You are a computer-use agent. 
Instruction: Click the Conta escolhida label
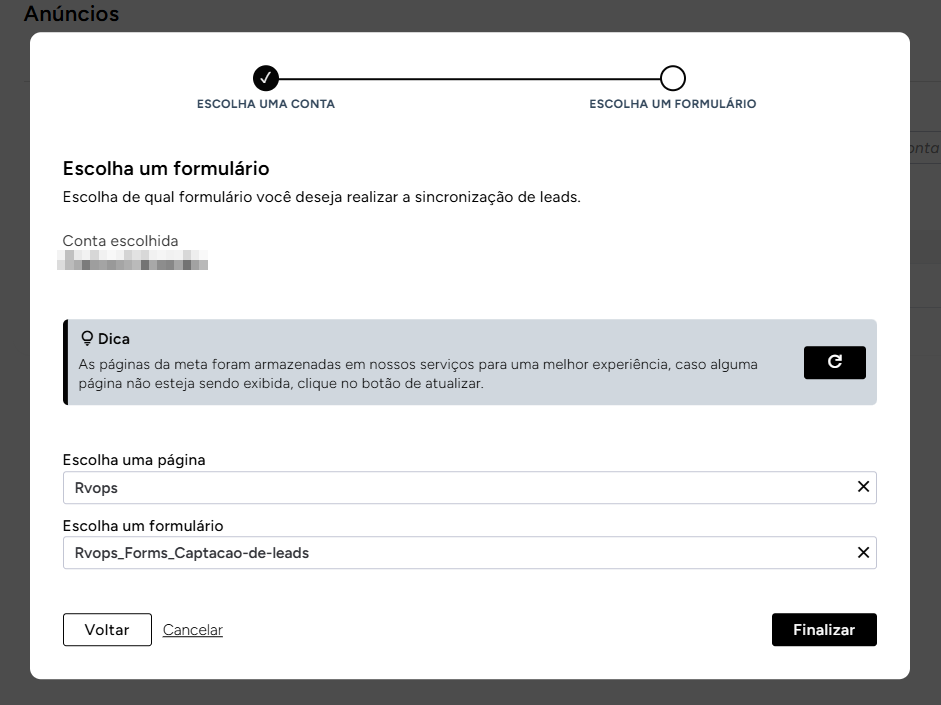[120, 241]
